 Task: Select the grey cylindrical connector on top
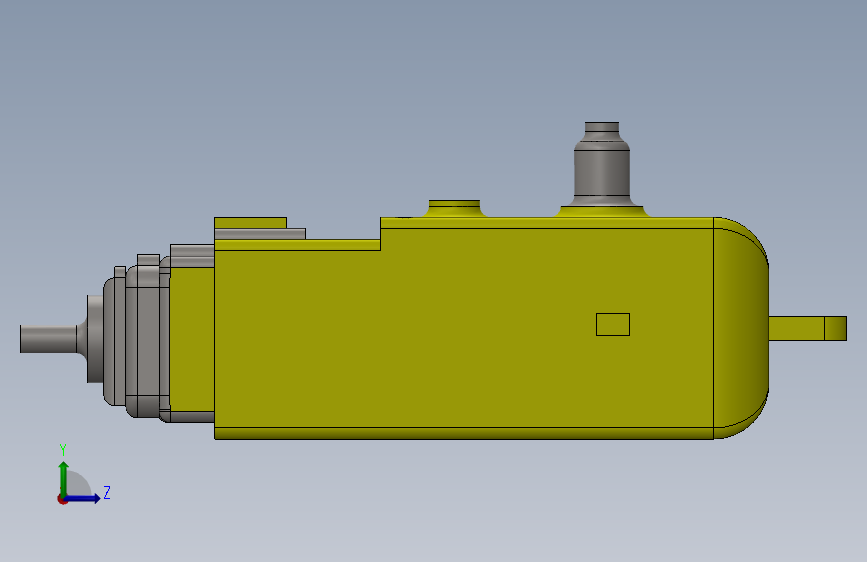[602, 164]
